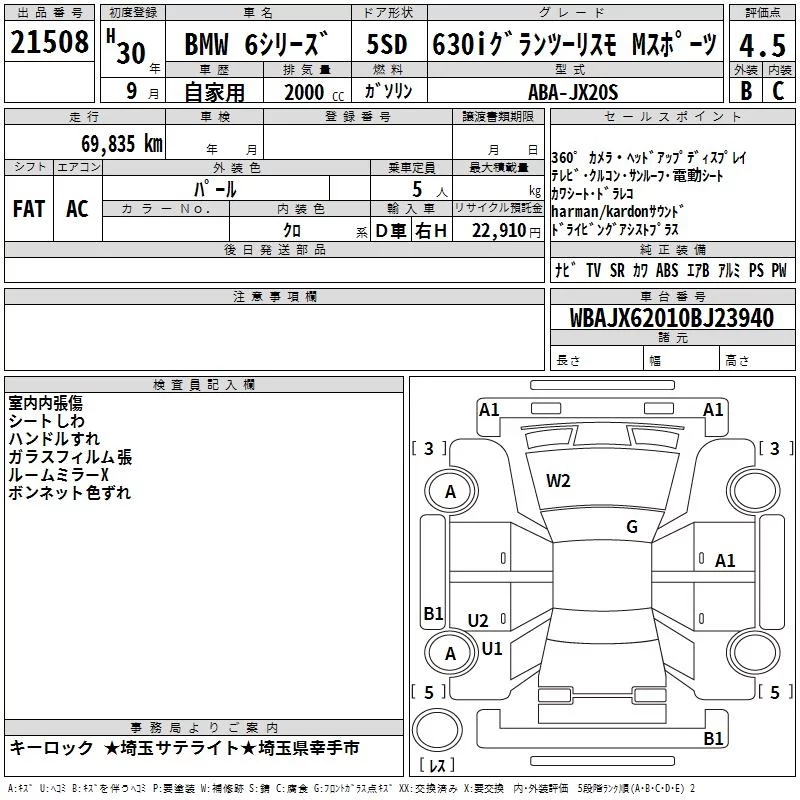
Task: Click inspector note ガラスフィルム張
Action: coord(70,457)
